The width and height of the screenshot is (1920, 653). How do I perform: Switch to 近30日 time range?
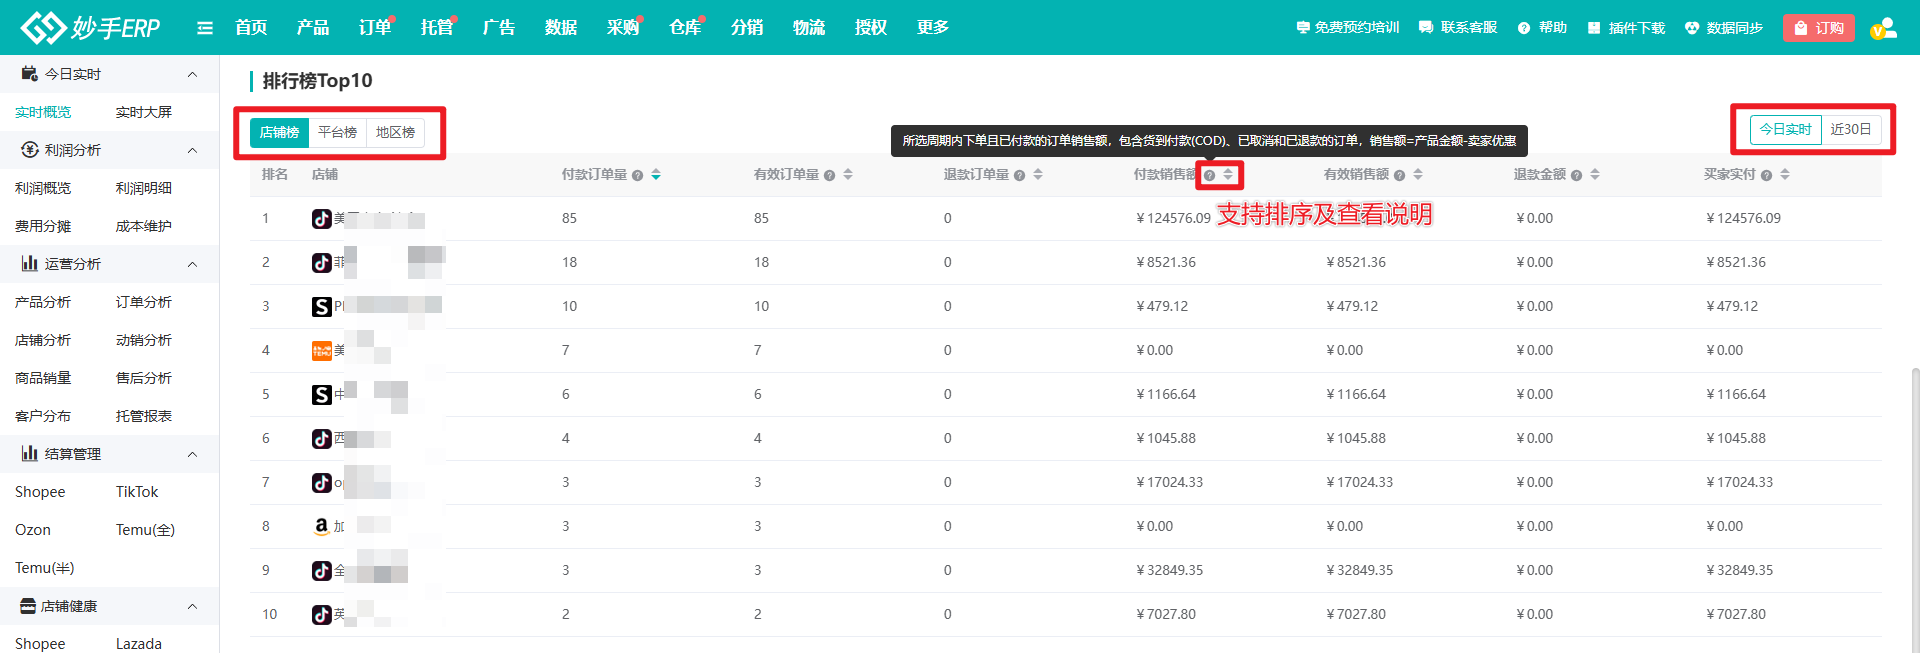click(x=1850, y=130)
